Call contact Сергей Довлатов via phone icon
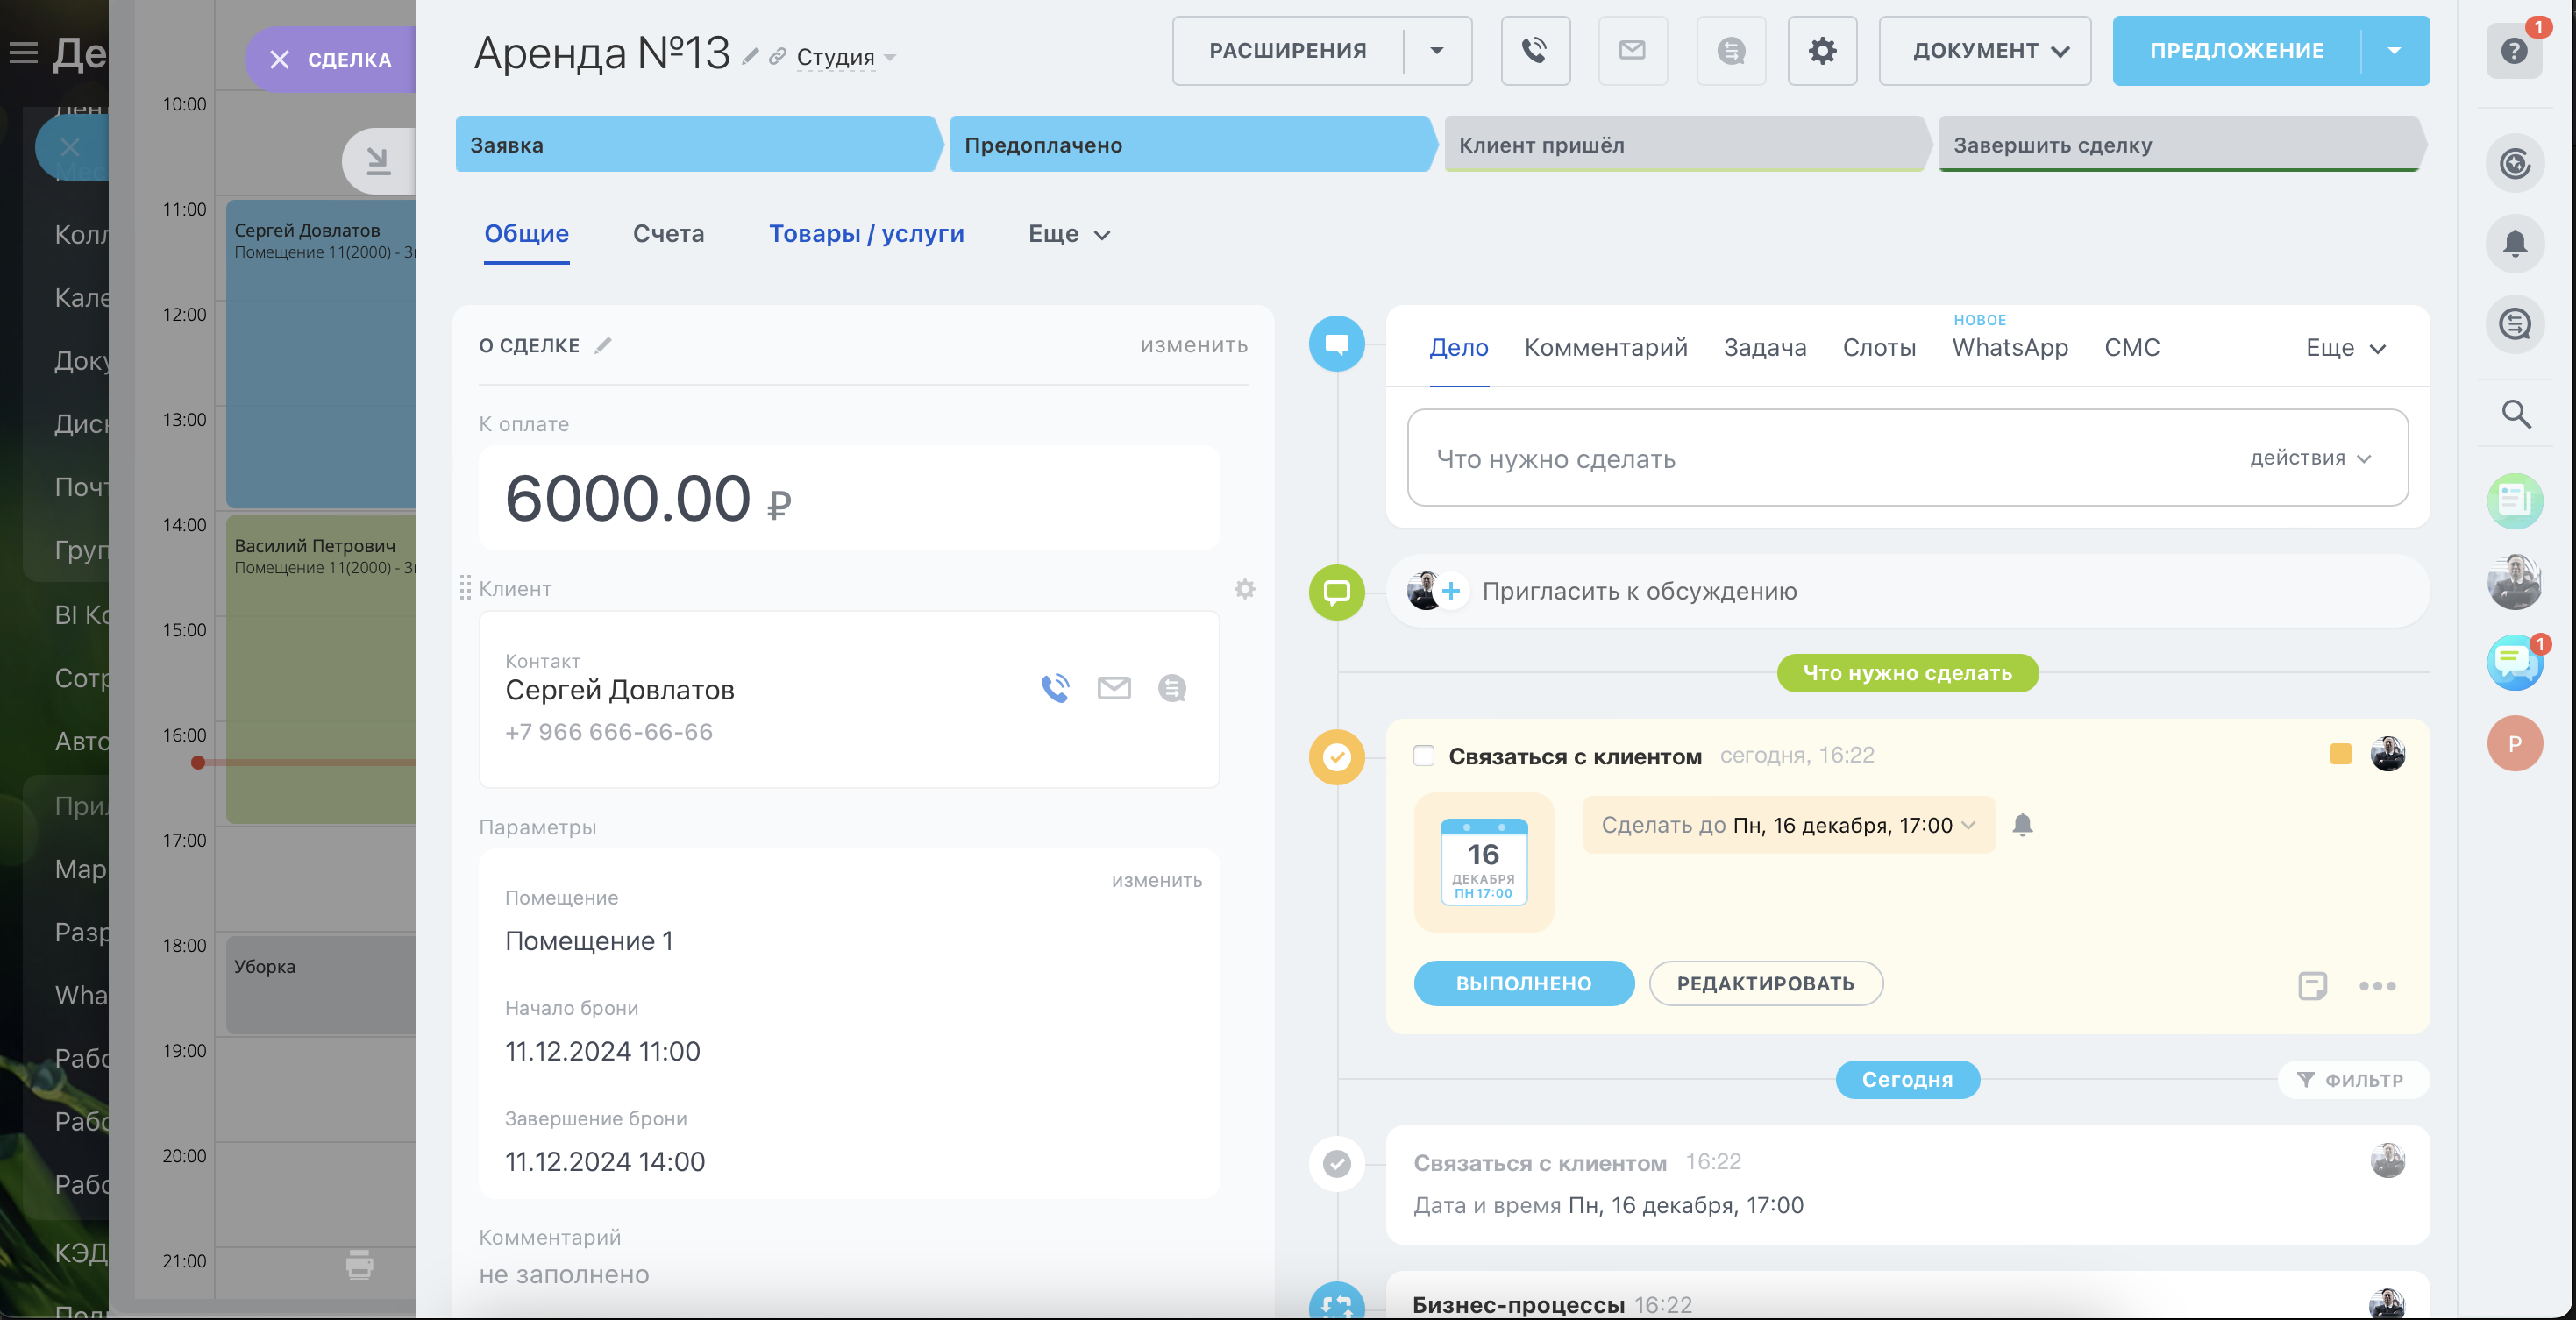 click(x=1055, y=688)
